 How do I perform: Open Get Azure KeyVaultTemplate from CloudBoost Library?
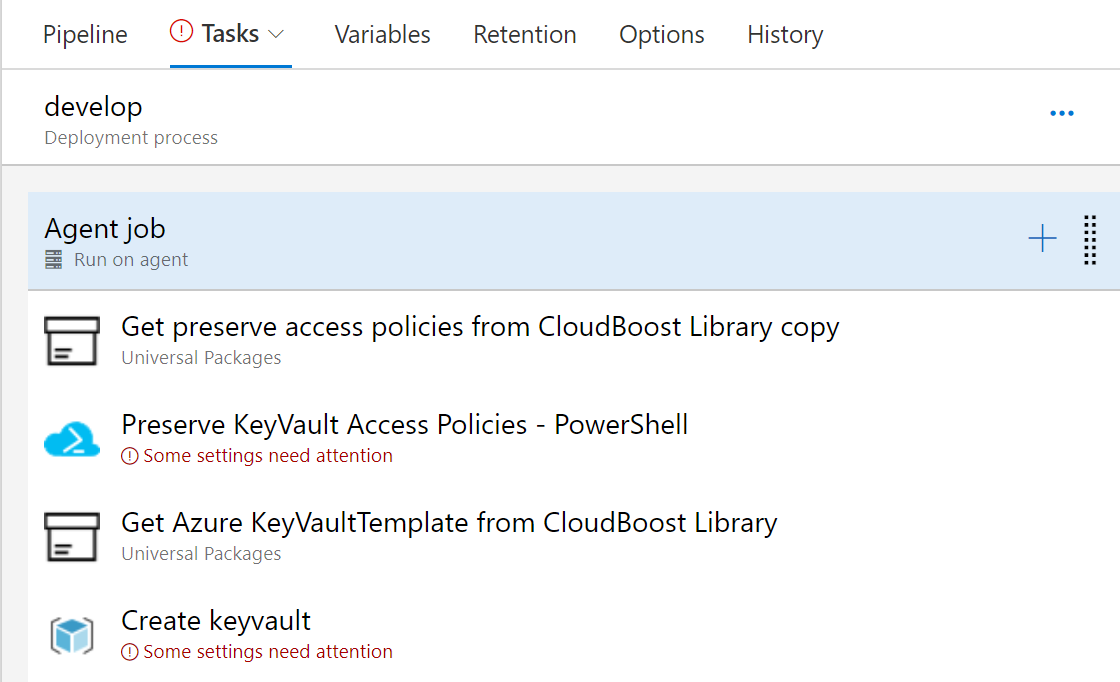(449, 523)
